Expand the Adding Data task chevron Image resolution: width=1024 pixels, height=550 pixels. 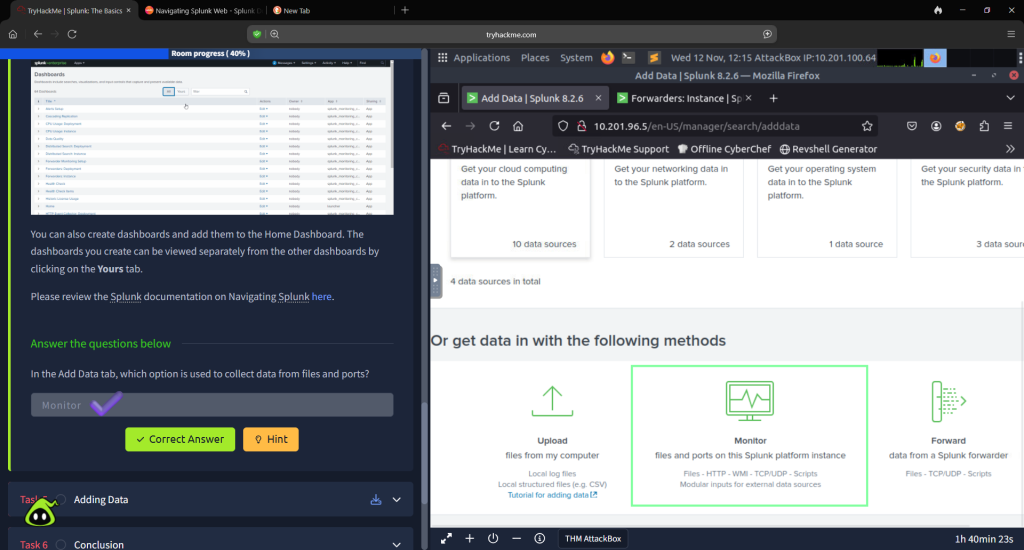click(x=397, y=500)
